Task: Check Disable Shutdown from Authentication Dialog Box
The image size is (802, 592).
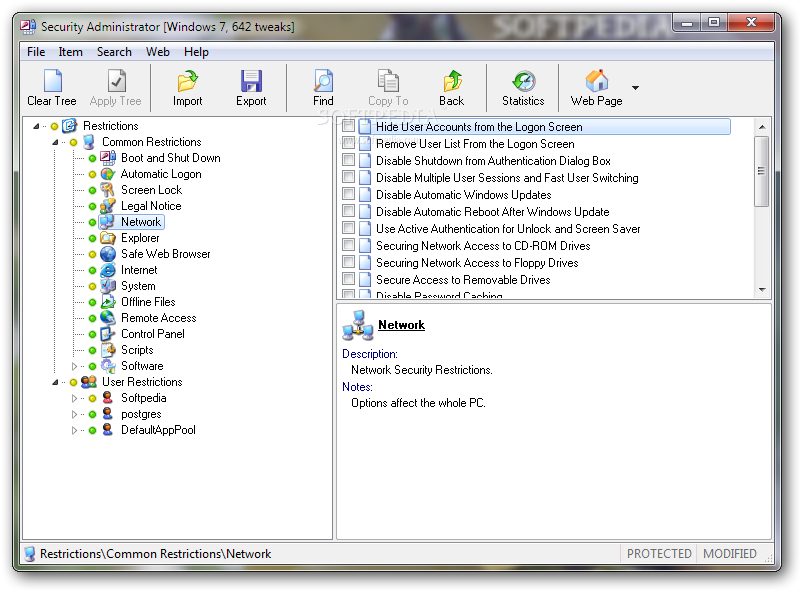Action: coord(349,160)
